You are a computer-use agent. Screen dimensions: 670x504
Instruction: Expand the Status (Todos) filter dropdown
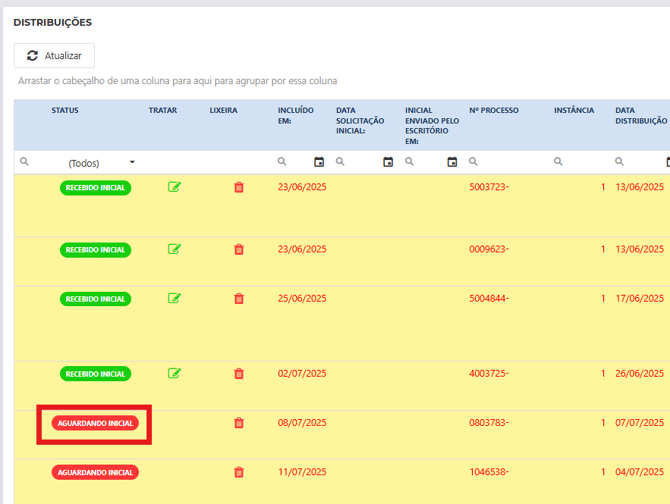tap(132, 162)
